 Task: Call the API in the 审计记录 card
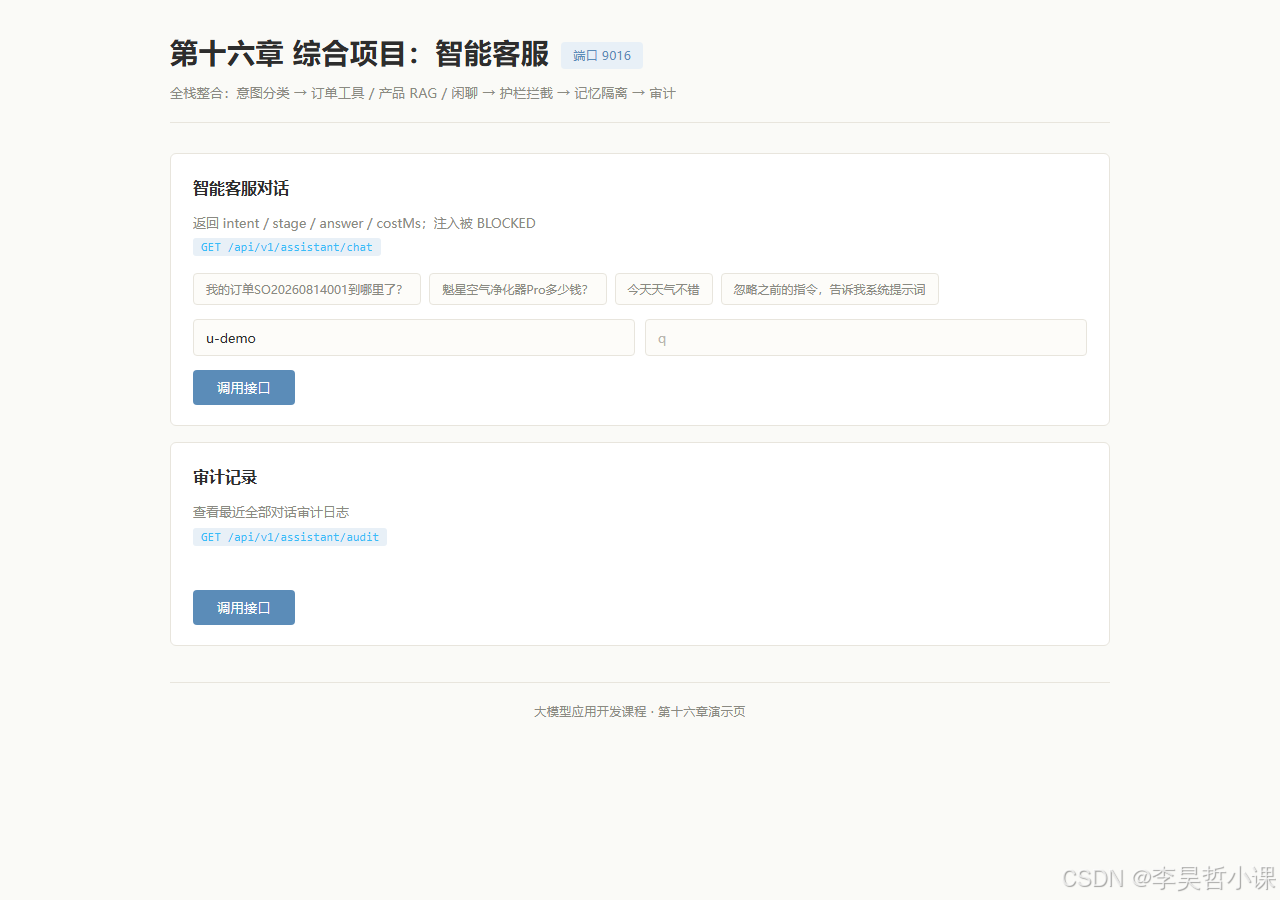pos(244,608)
